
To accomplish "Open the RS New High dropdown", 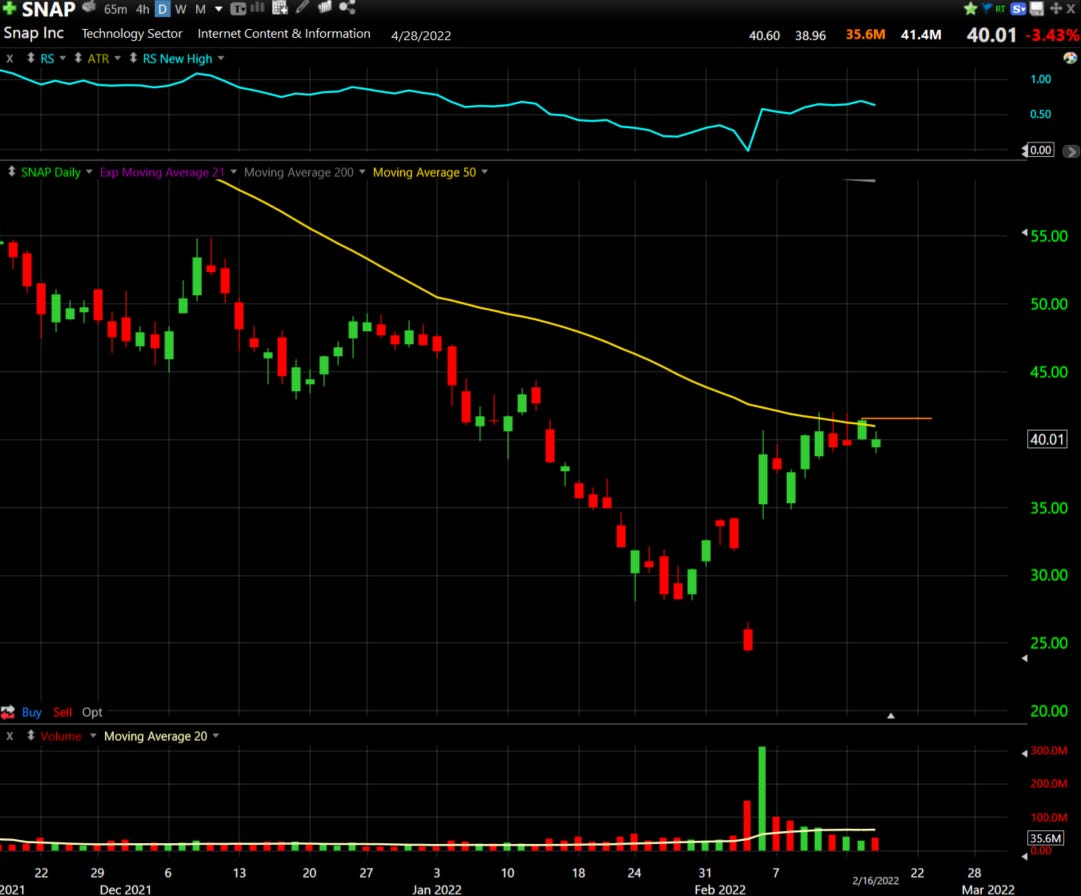I will coord(221,58).
